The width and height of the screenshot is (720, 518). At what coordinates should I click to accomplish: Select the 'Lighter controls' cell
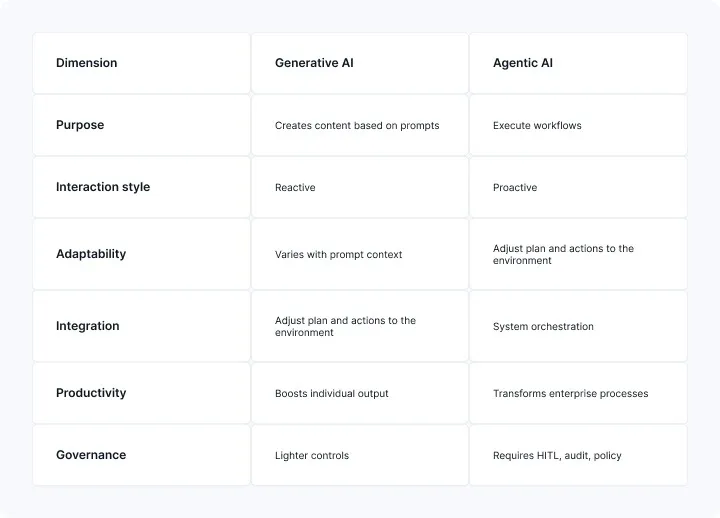click(360, 455)
